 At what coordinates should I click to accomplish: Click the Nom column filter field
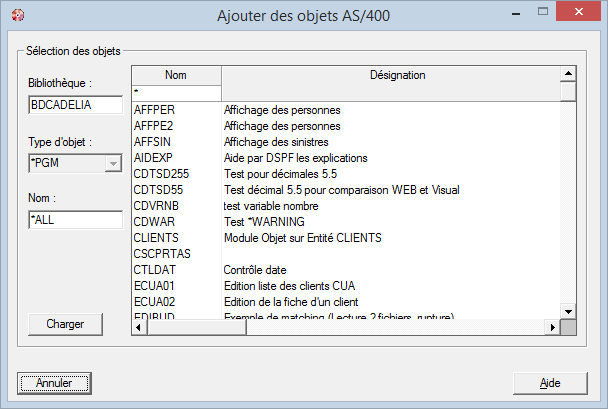click(x=176, y=92)
